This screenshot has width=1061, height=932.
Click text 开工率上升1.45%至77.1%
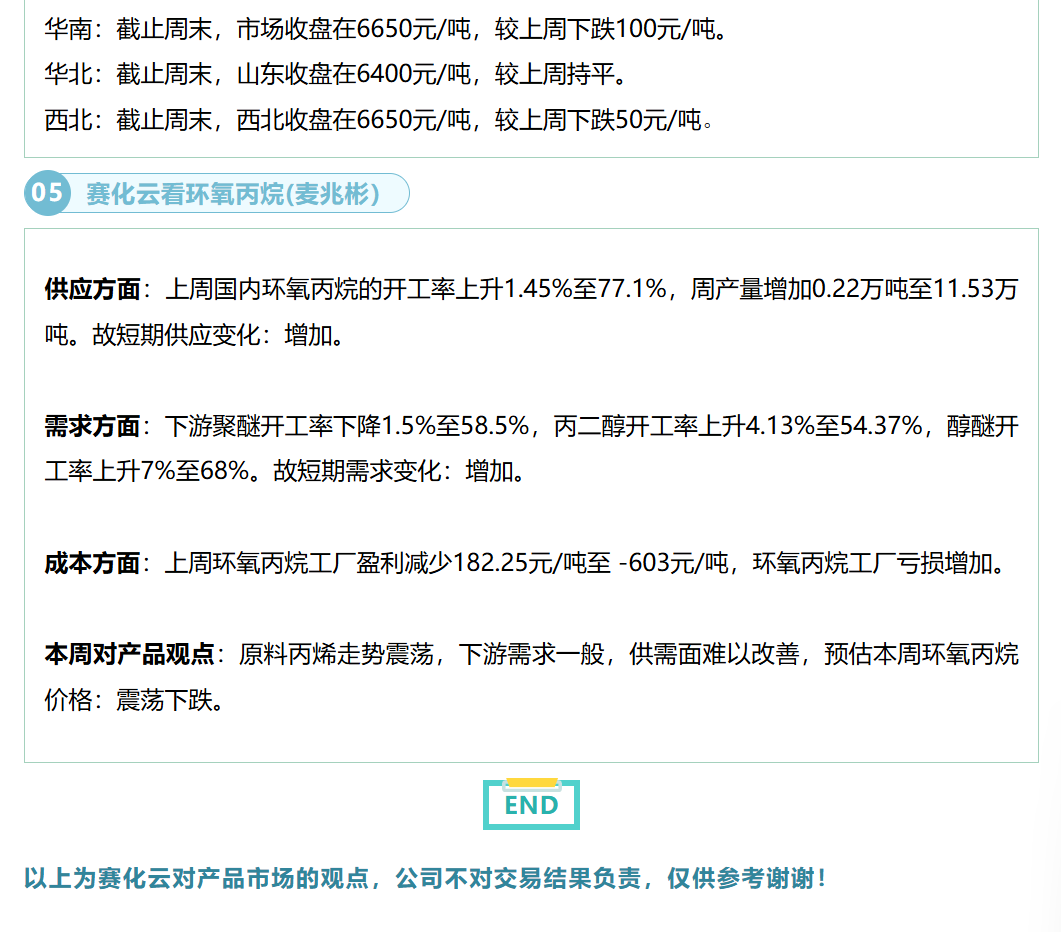click(524, 289)
